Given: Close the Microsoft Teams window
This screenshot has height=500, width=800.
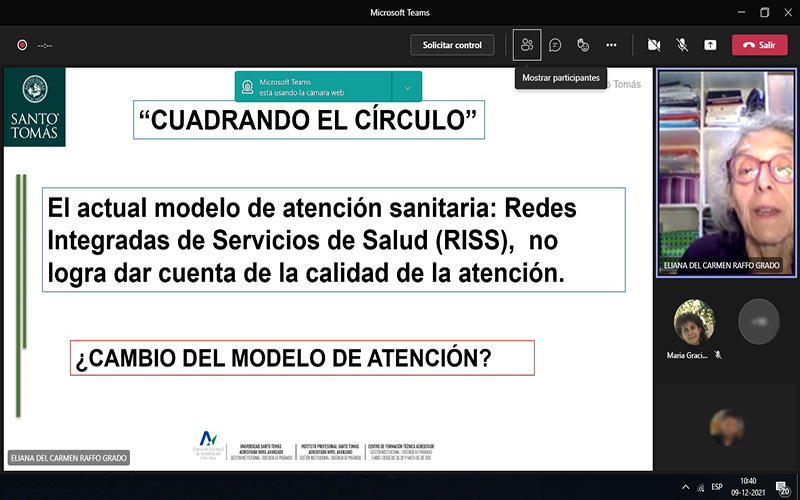Looking at the screenshot, I should click(788, 12).
